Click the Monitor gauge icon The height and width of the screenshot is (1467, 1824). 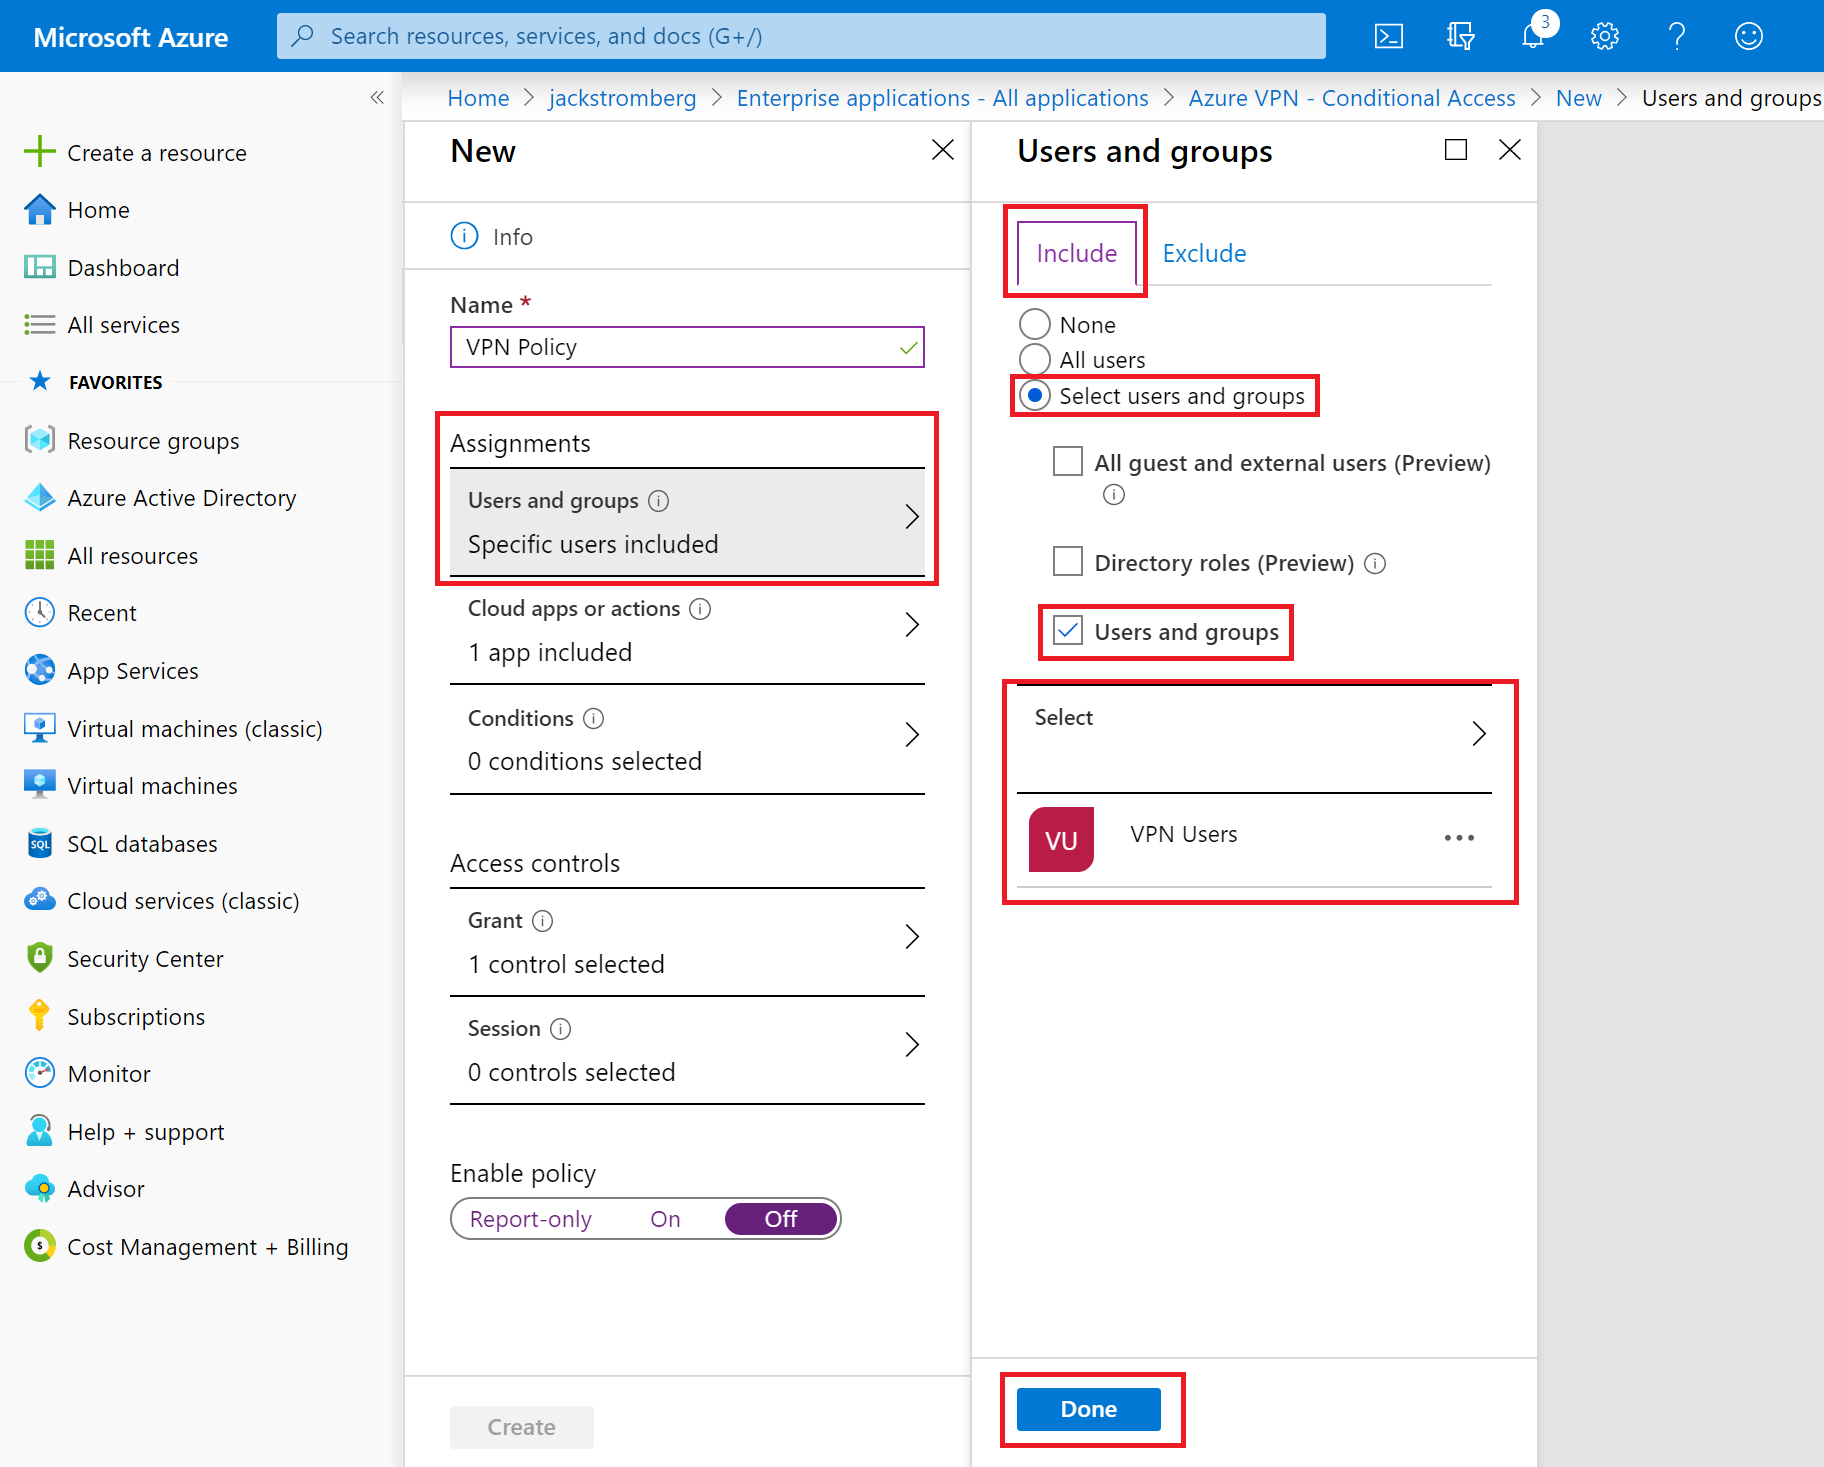(x=39, y=1073)
